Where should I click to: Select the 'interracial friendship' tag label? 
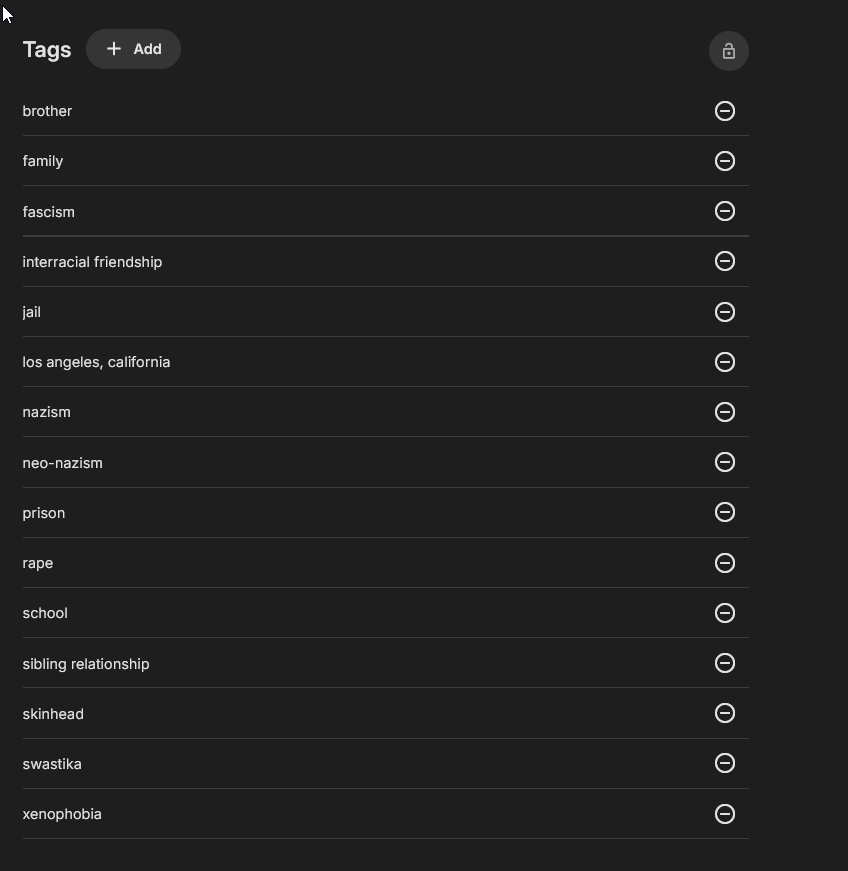click(x=92, y=262)
